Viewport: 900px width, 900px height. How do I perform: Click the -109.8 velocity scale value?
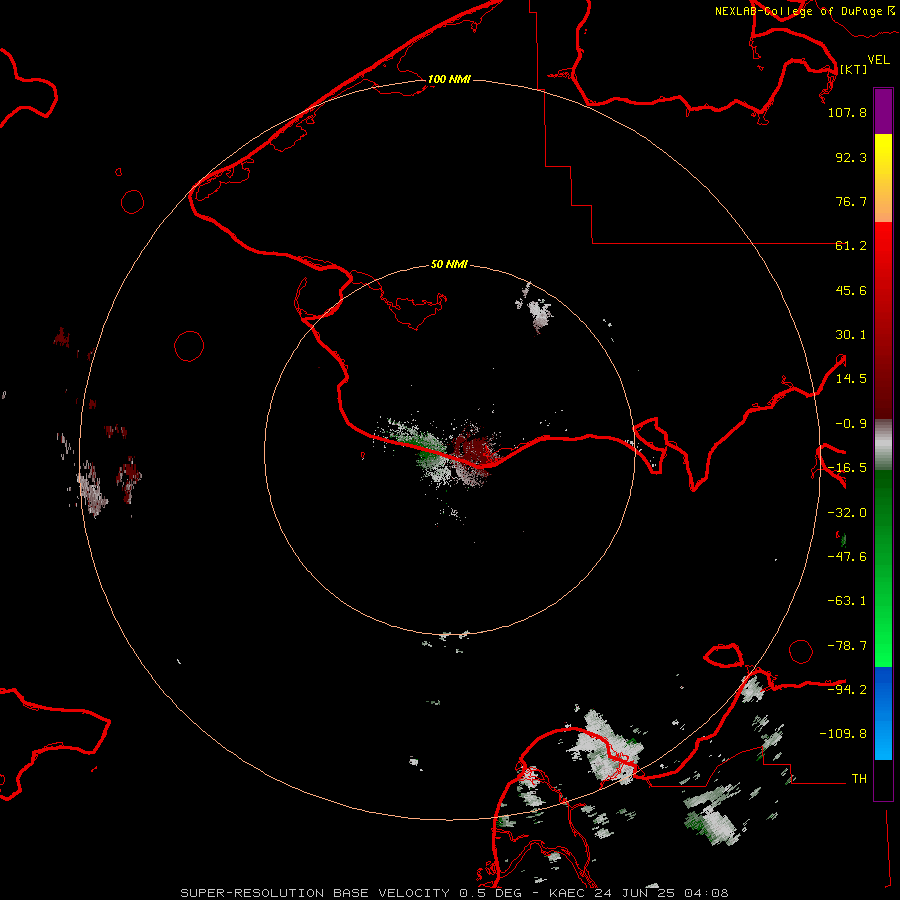(x=843, y=734)
